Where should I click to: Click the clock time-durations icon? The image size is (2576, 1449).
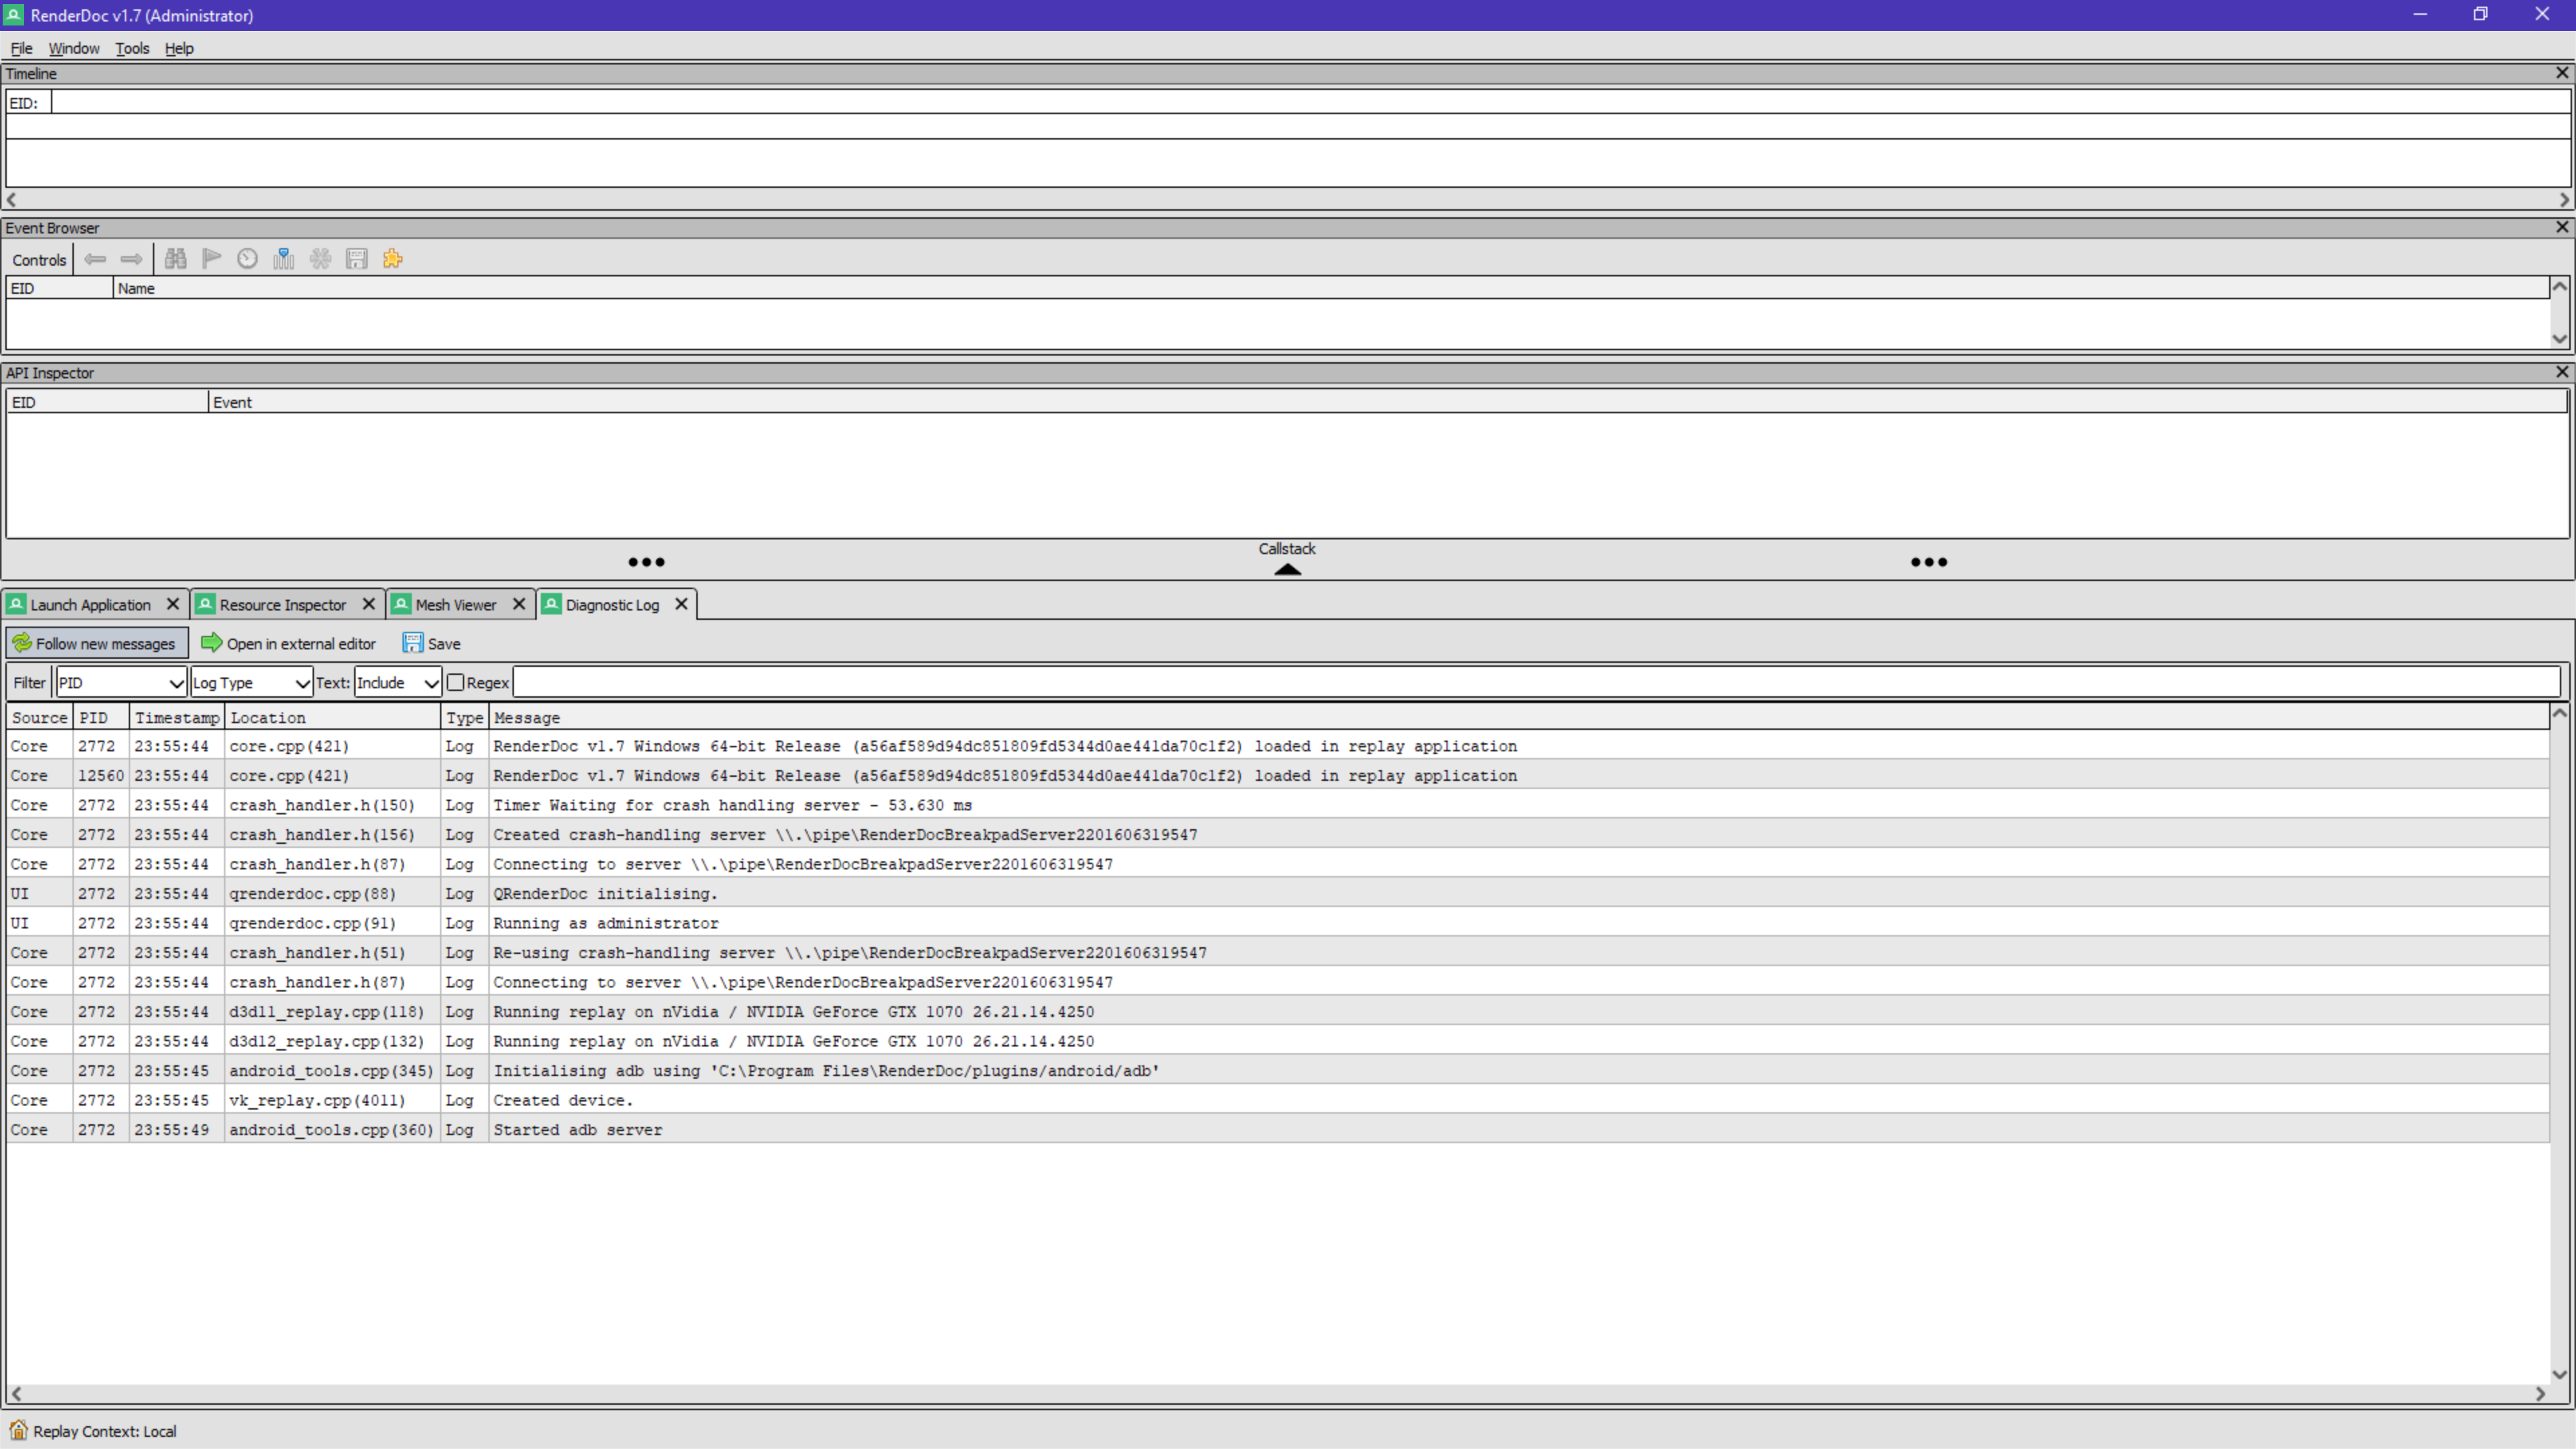[x=247, y=259]
